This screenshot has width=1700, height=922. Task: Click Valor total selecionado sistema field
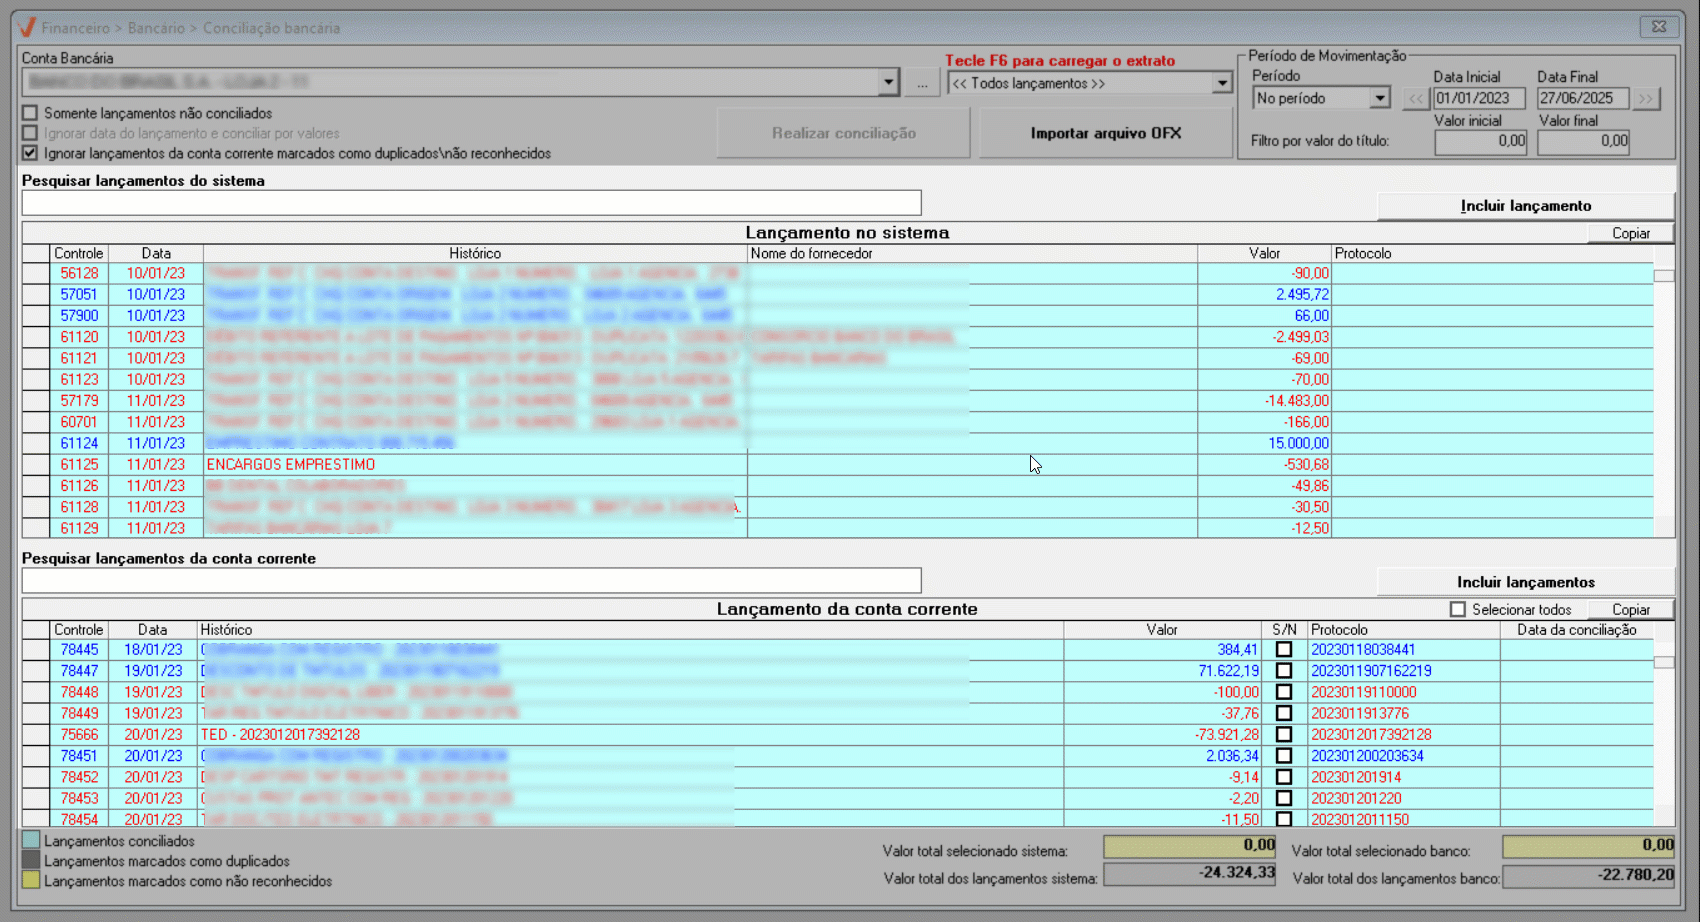[x=1190, y=846]
